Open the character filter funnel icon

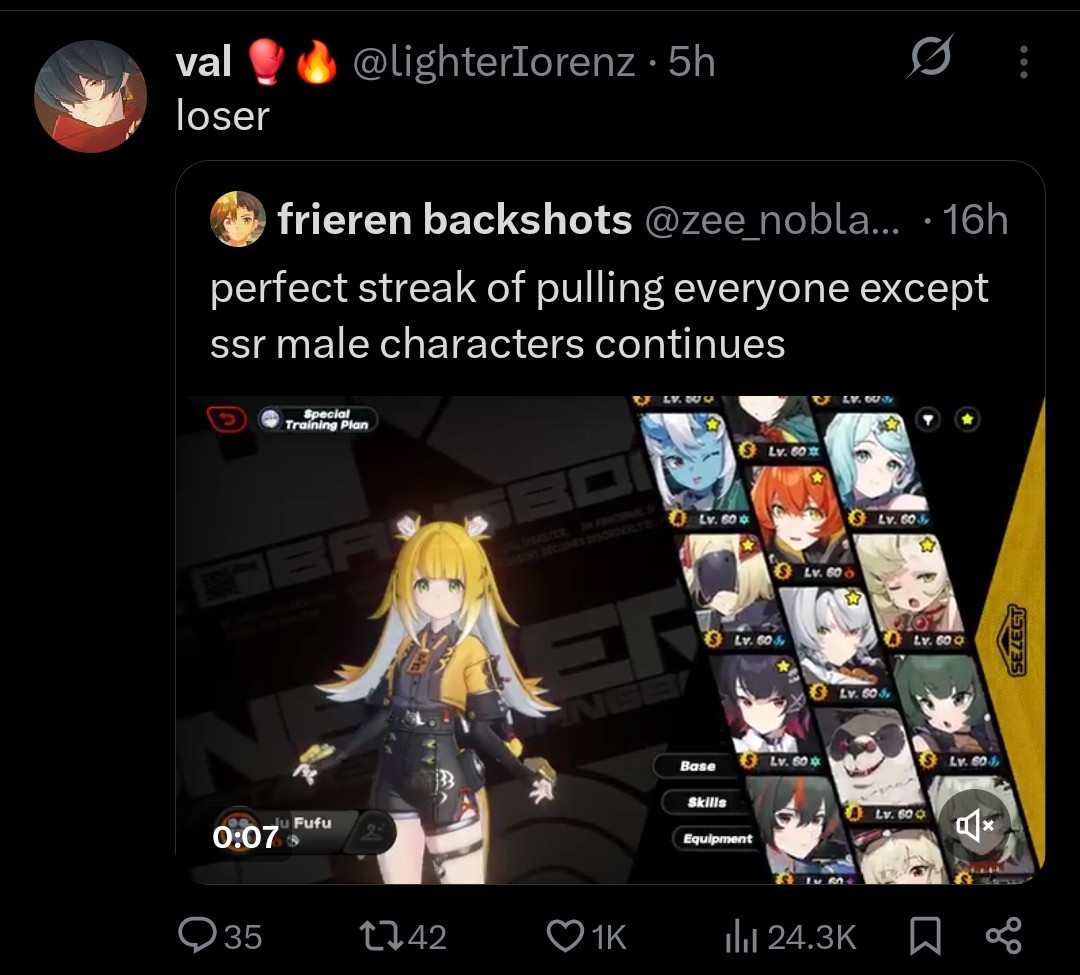click(x=928, y=419)
